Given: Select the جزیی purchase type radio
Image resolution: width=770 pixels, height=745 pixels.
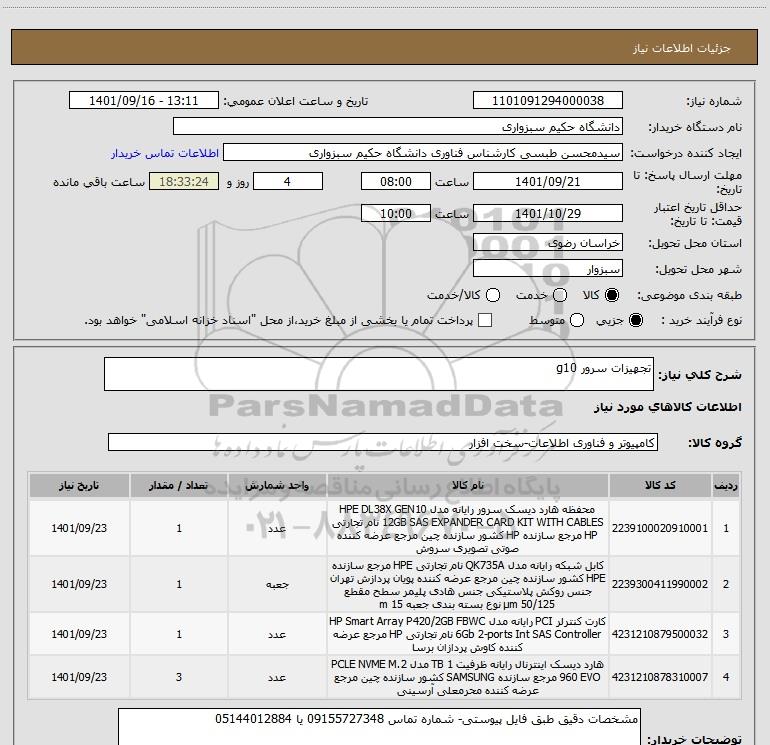Looking at the screenshot, I should (636, 320).
